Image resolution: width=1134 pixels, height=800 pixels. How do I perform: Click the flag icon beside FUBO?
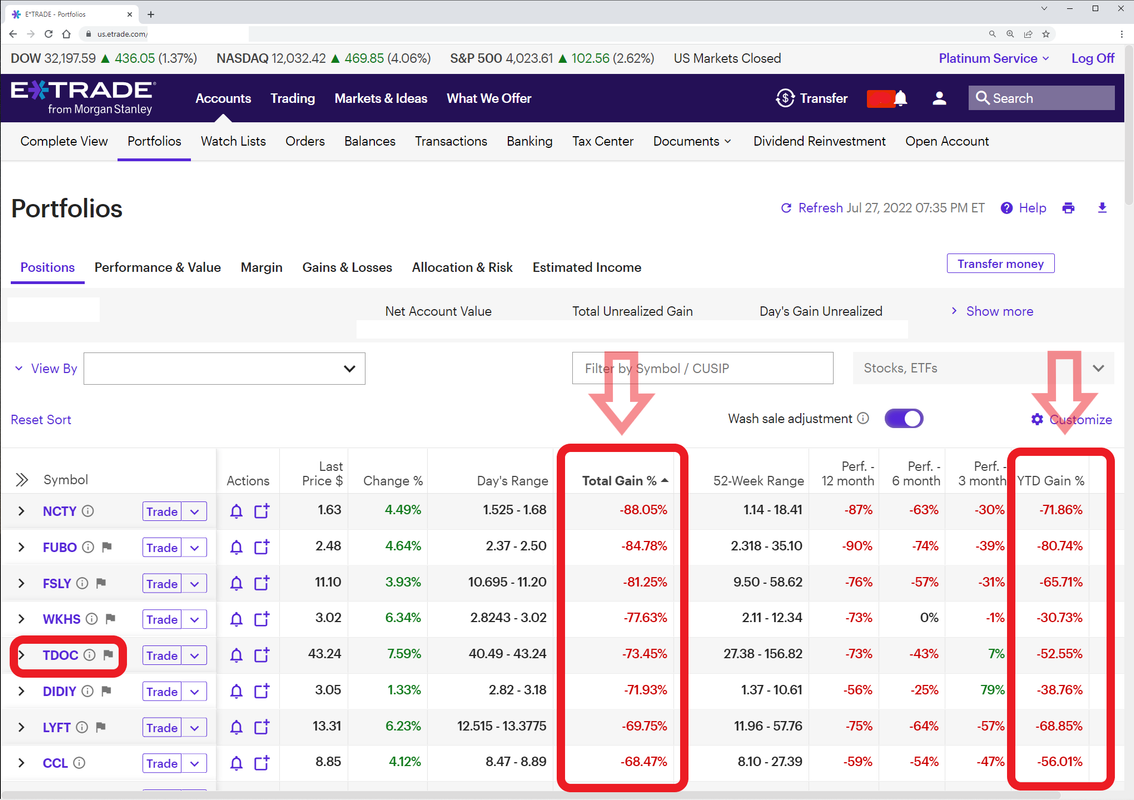pyautogui.click(x=107, y=548)
